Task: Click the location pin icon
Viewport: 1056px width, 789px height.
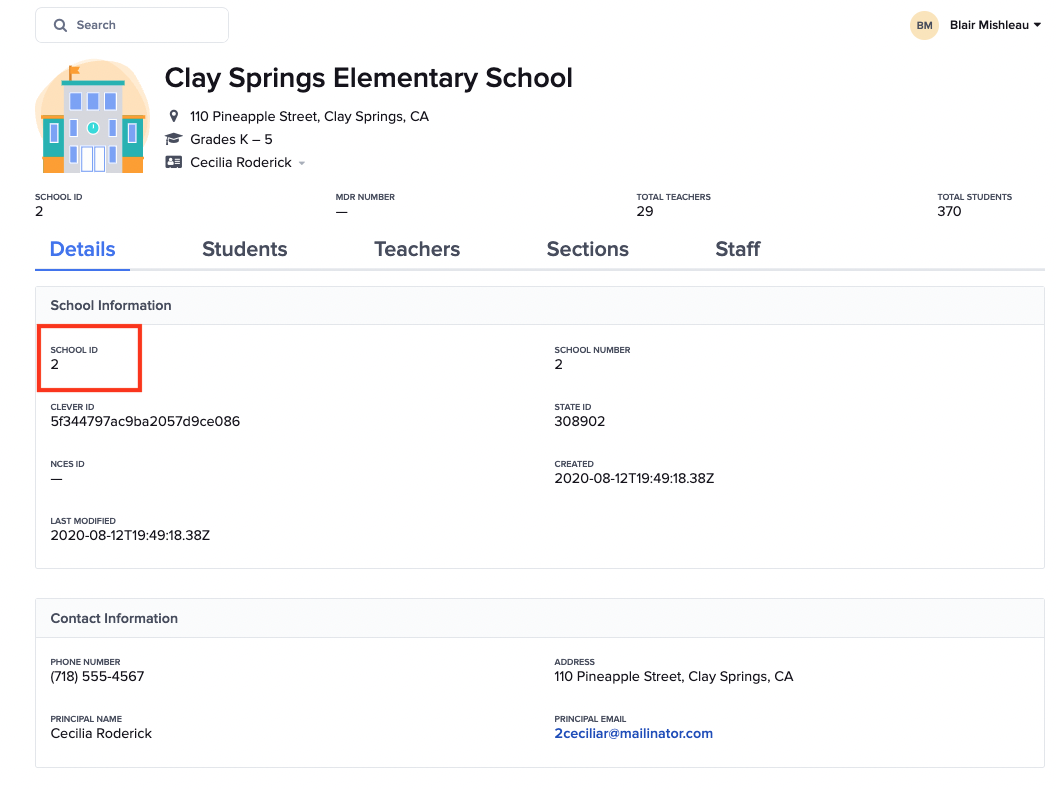Action: coord(174,116)
